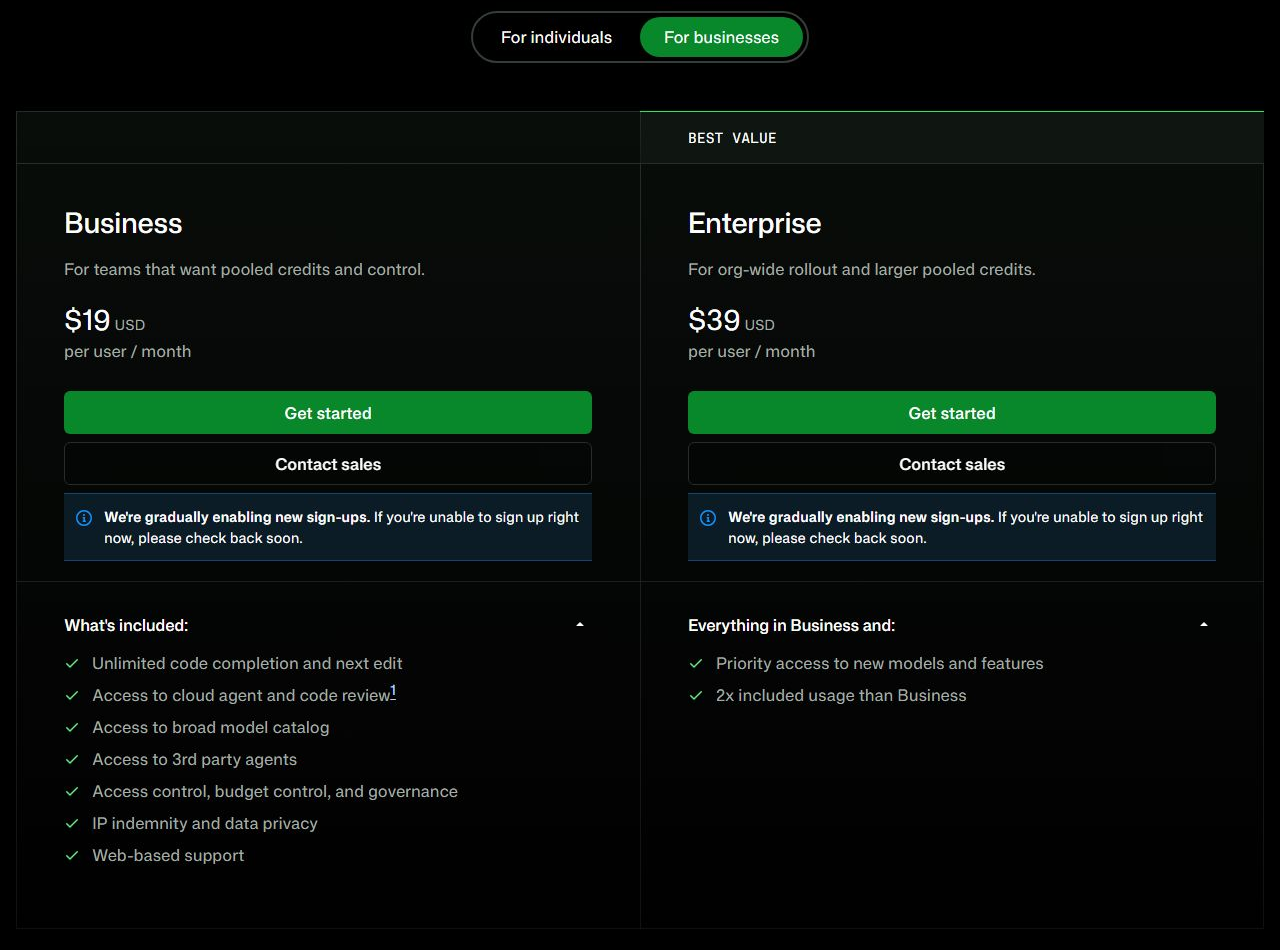This screenshot has width=1280, height=950.
Task: Contact sales for the Enterprise plan
Action: click(952, 464)
